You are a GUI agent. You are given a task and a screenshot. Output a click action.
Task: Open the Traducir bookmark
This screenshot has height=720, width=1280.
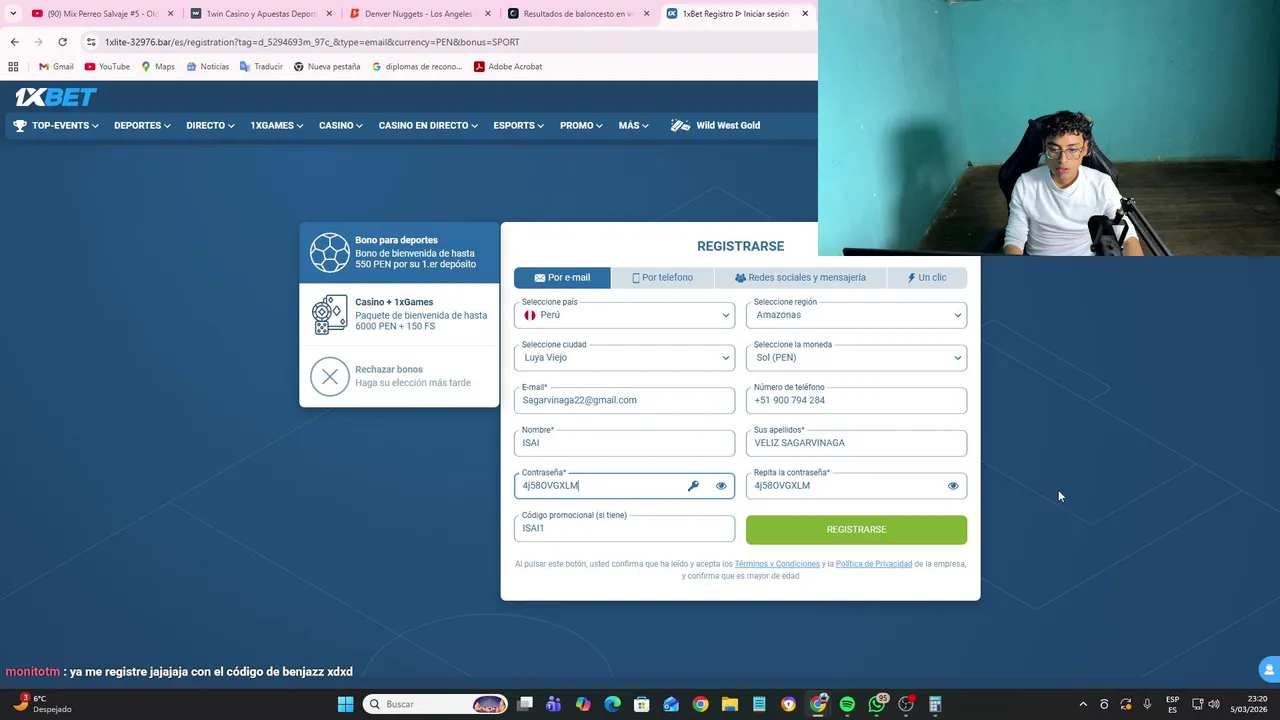pos(261,67)
